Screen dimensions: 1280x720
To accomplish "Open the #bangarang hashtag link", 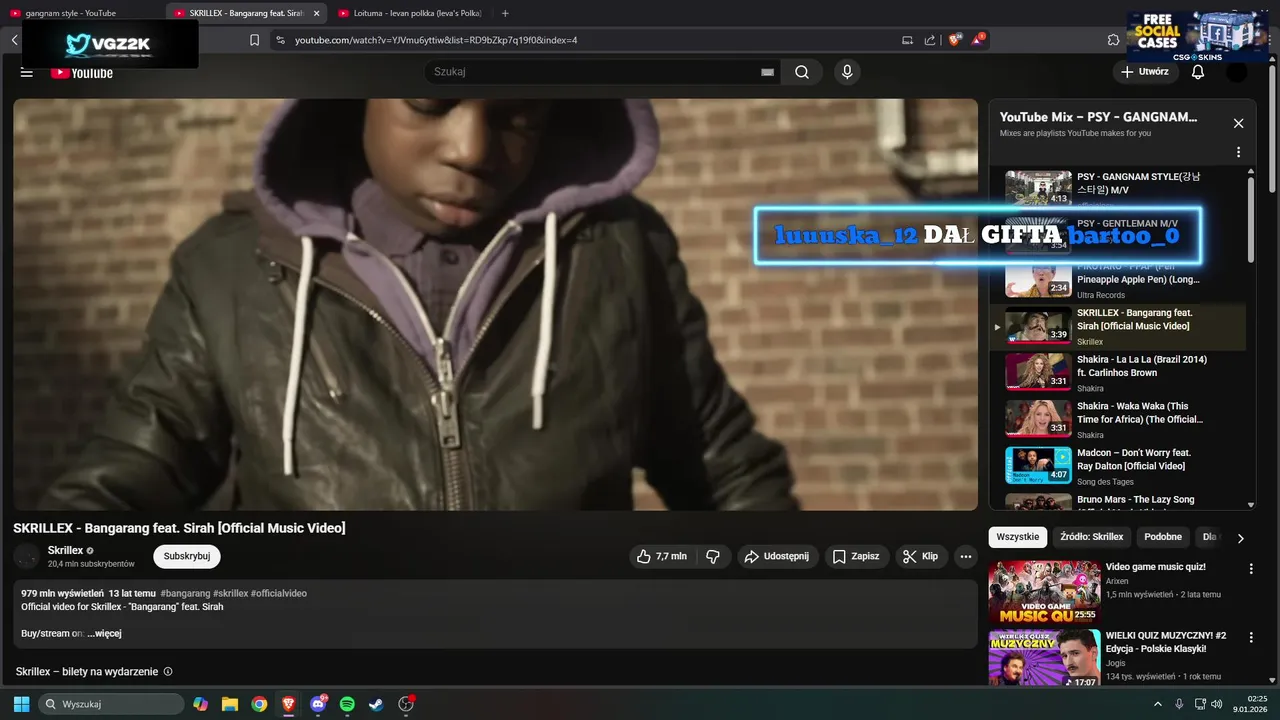I will [185, 593].
